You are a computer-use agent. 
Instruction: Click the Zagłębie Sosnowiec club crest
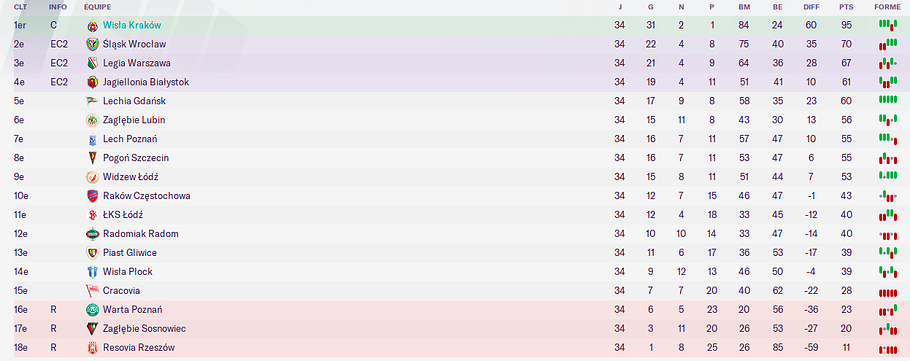(x=92, y=328)
